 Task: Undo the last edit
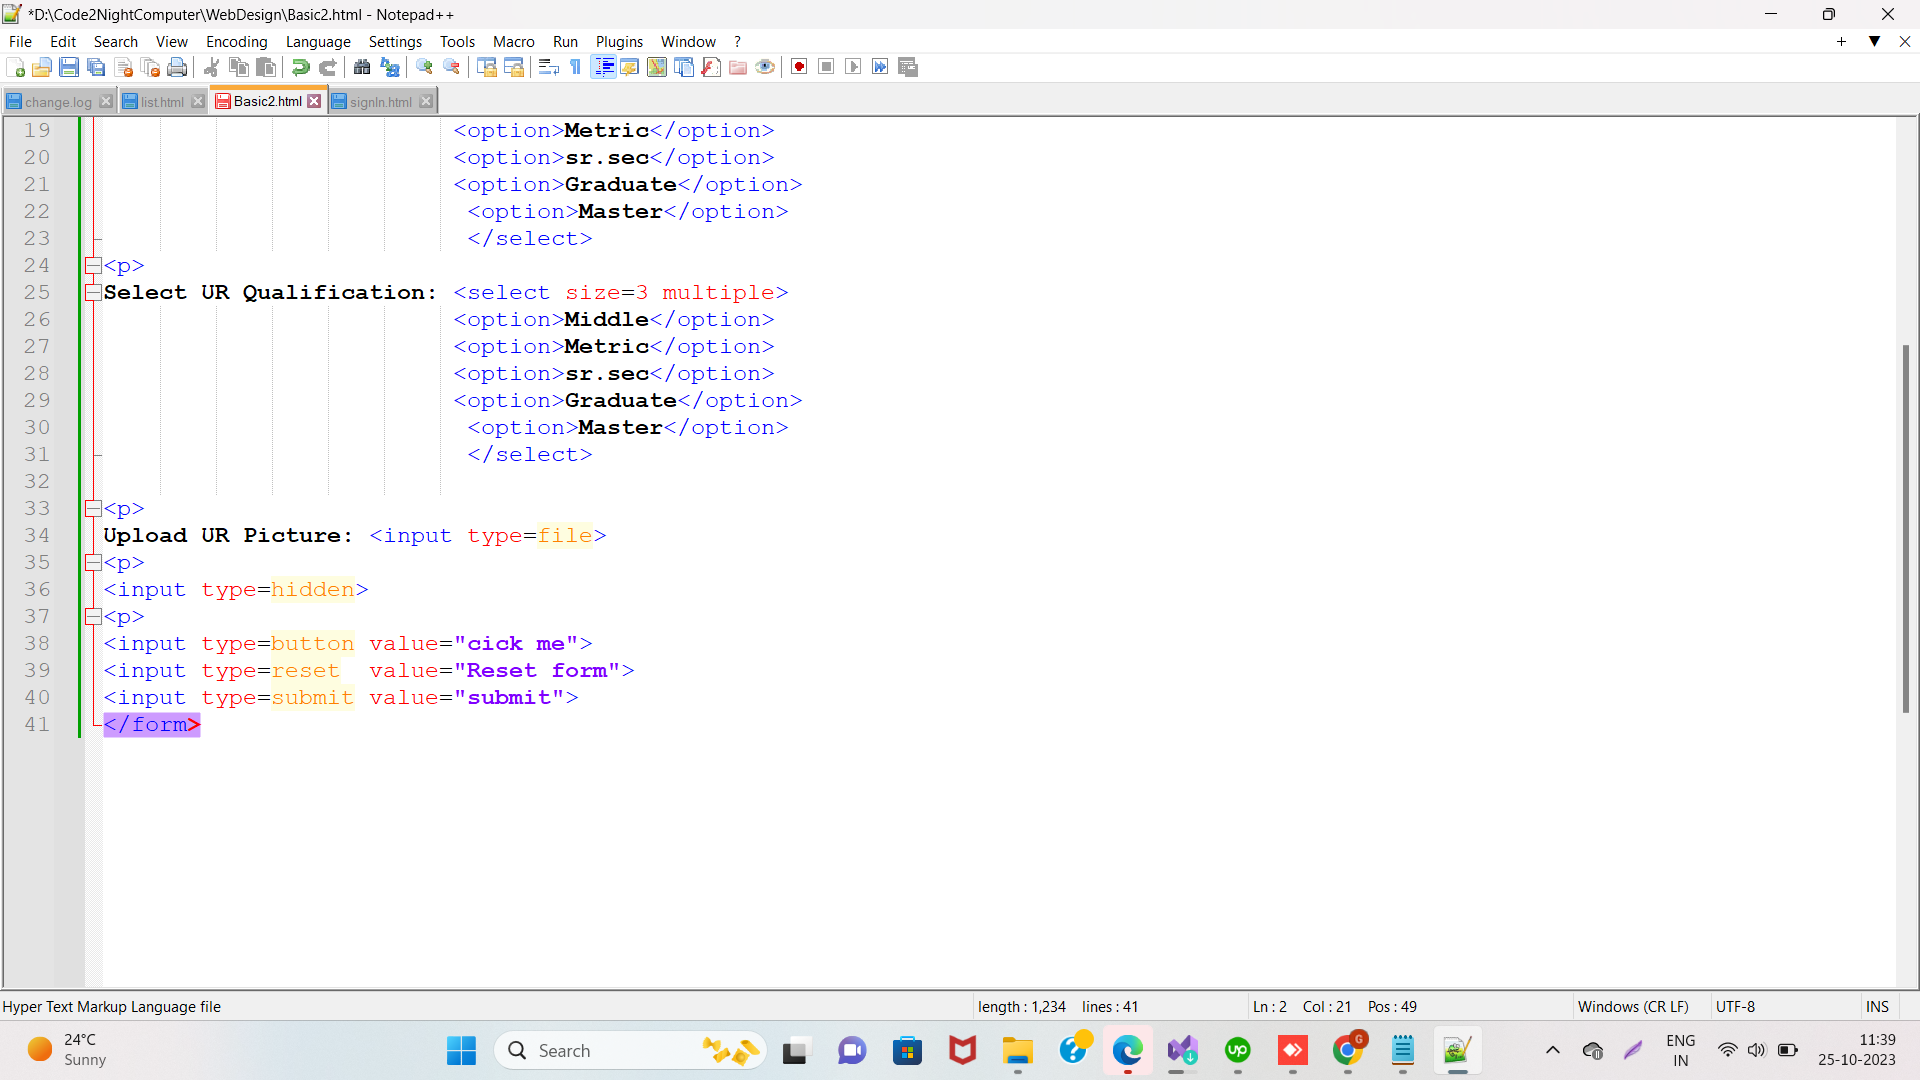299,67
